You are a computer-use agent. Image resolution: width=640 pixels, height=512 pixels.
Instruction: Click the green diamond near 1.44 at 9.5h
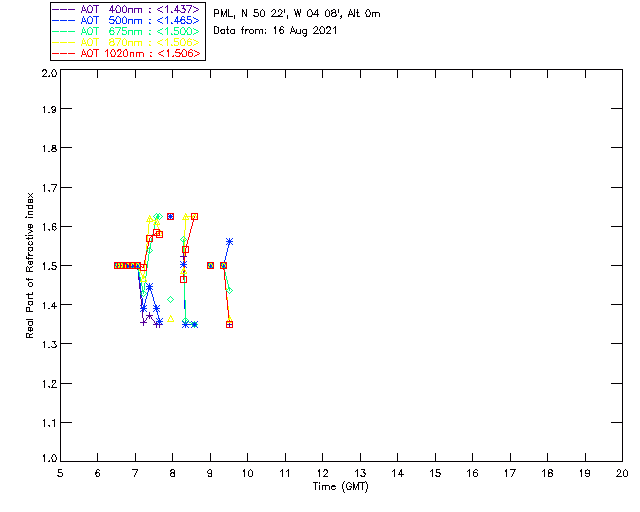[x=229, y=291]
